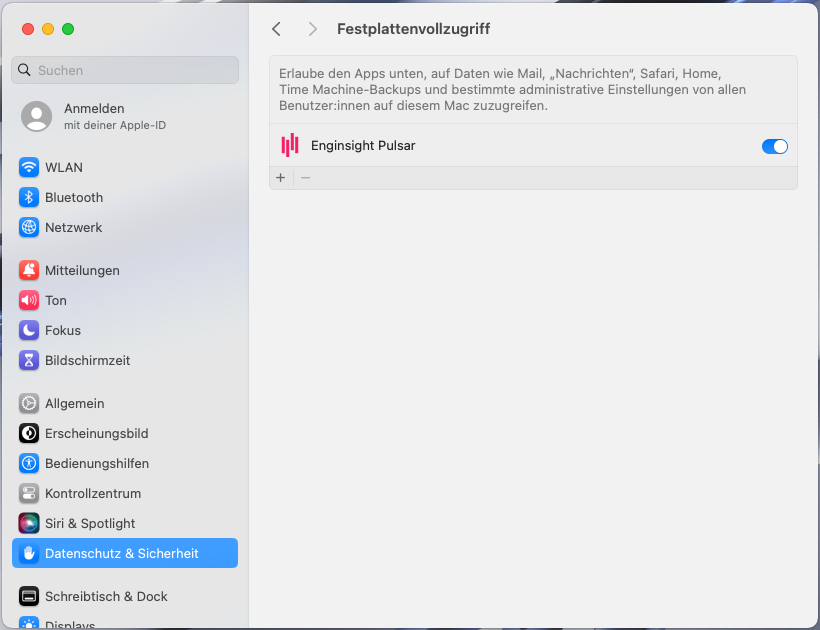The height and width of the screenshot is (630, 820).
Task: Remove app with the minus button
Action: click(306, 177)
